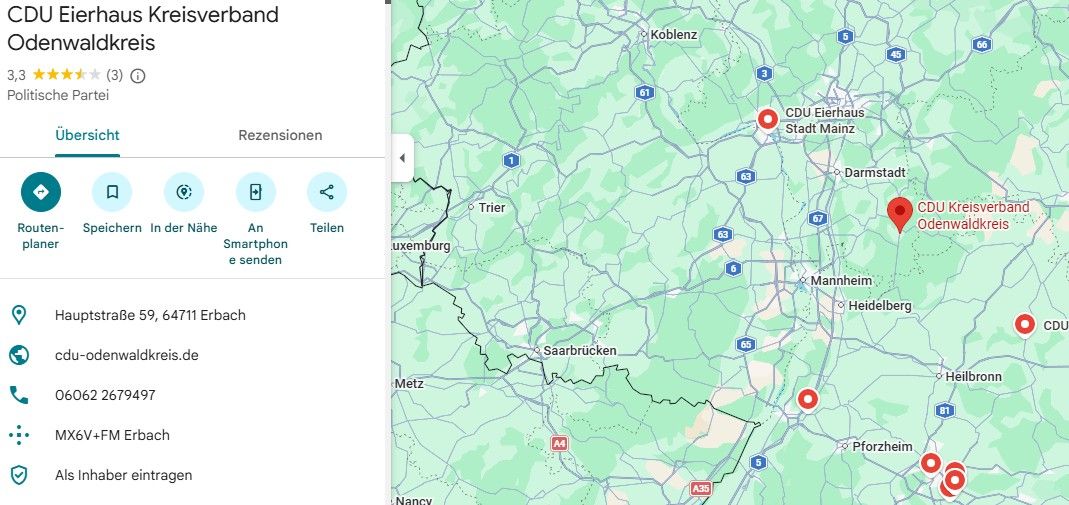Click phone number 06062 2679497

105,395
